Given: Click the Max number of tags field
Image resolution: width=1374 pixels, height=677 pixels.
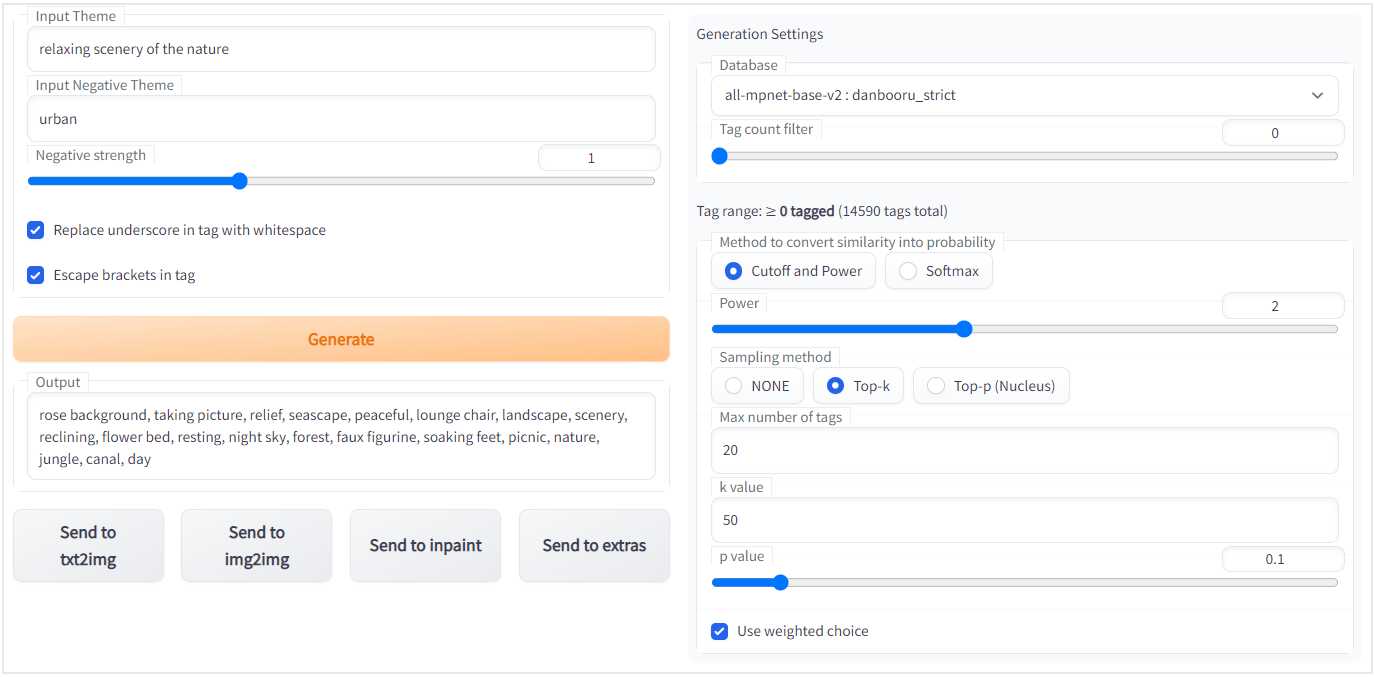Looking at the screenshot, I should (x=1024, y=450).
